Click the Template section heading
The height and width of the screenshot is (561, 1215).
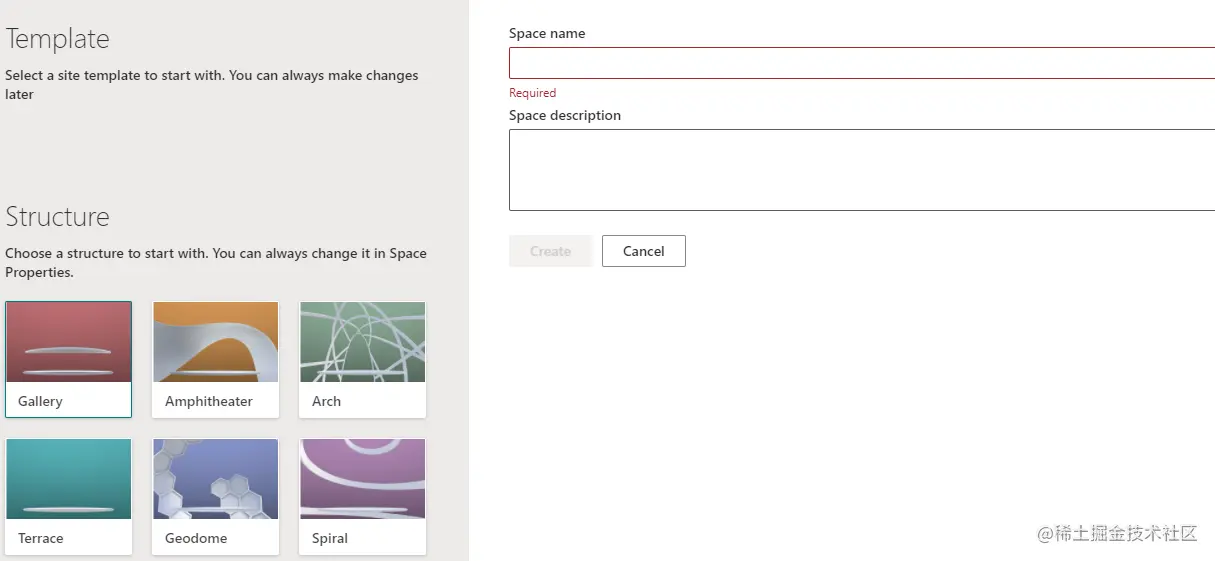point(57,39)
